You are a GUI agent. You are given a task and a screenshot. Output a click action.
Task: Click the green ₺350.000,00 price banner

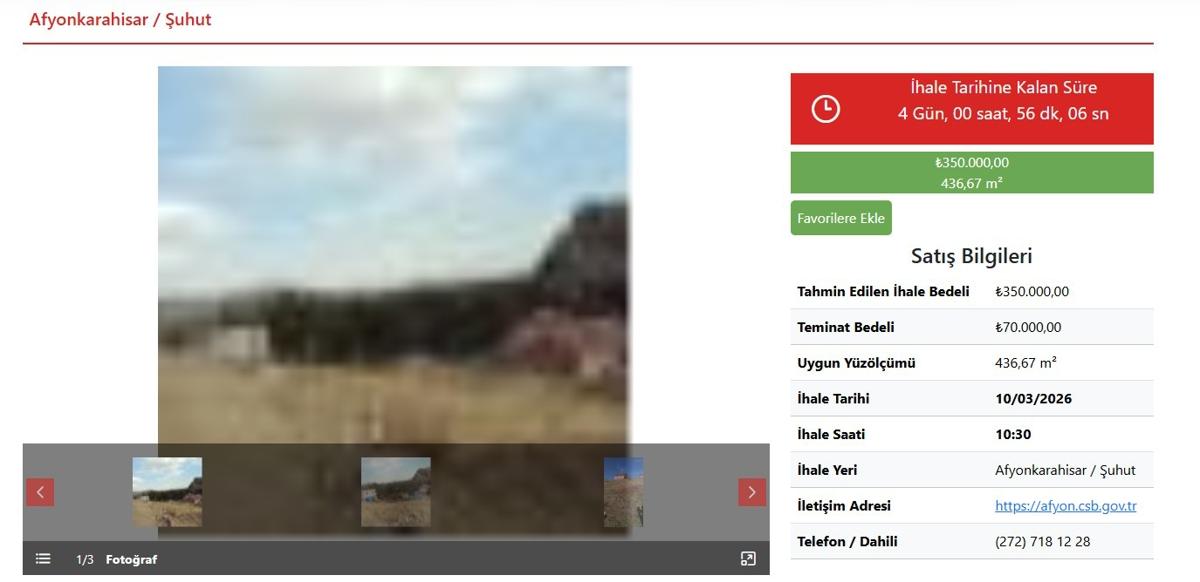(971, 172)
